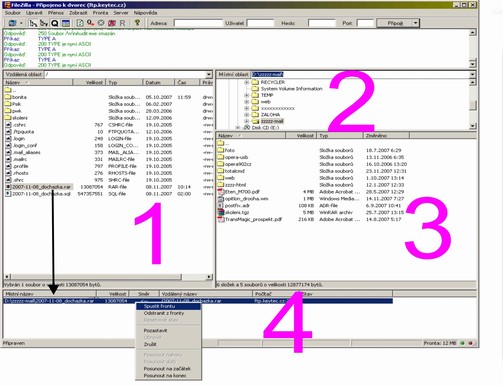
Task: Click the Reconnect R toolbar icon
Action: pyautogui.click(x=122, y=23)
